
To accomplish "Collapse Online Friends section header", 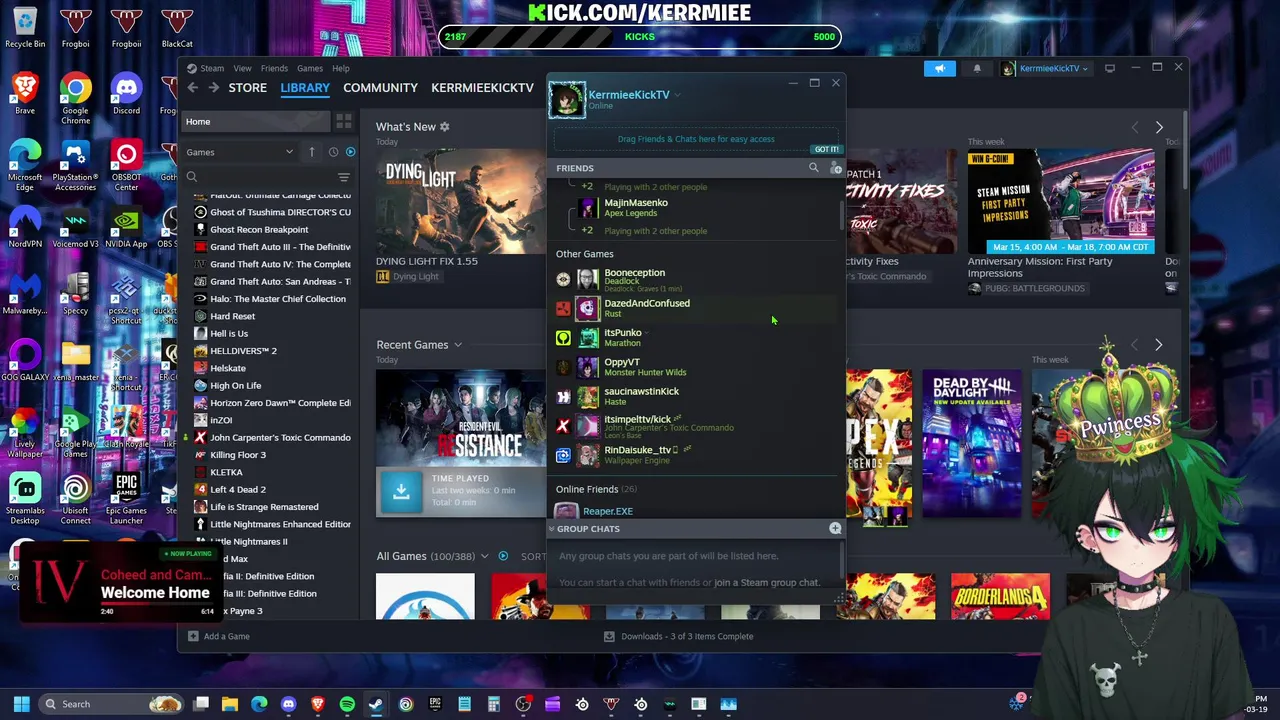I will pos(596,489).
